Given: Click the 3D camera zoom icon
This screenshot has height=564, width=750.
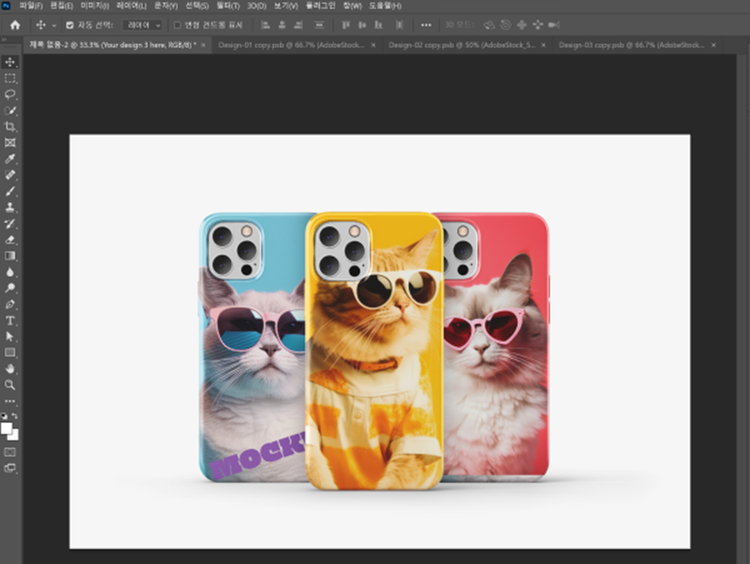Looking at the screenshot, I should [x=554, y=25].
